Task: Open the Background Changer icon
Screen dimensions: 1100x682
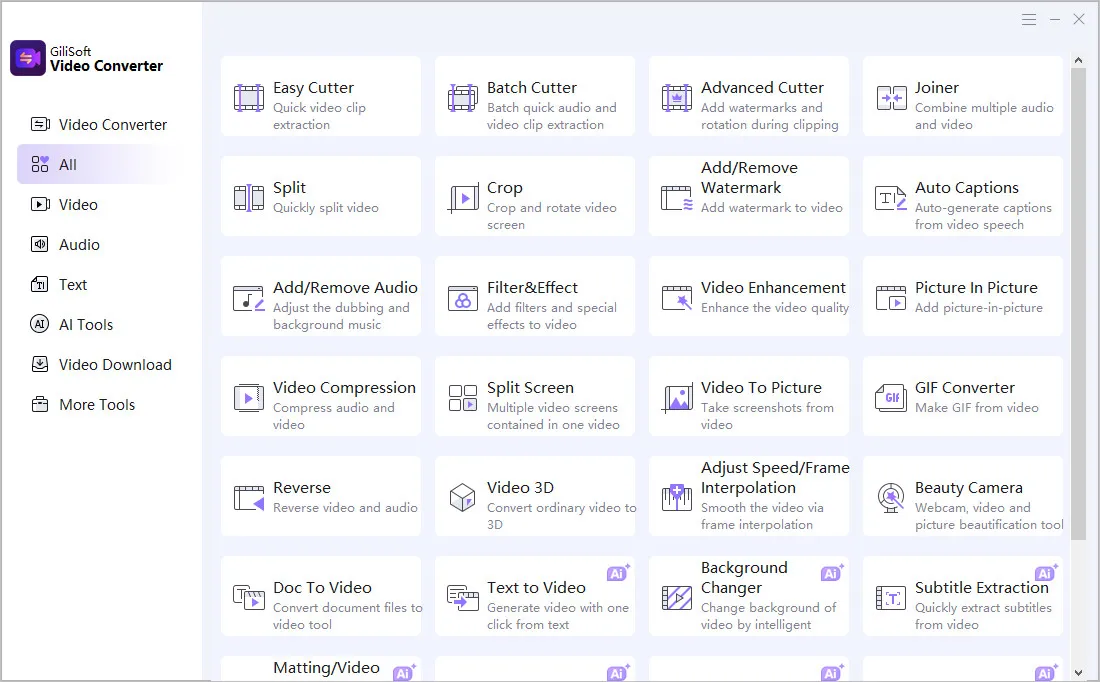Action: [677, 598]
